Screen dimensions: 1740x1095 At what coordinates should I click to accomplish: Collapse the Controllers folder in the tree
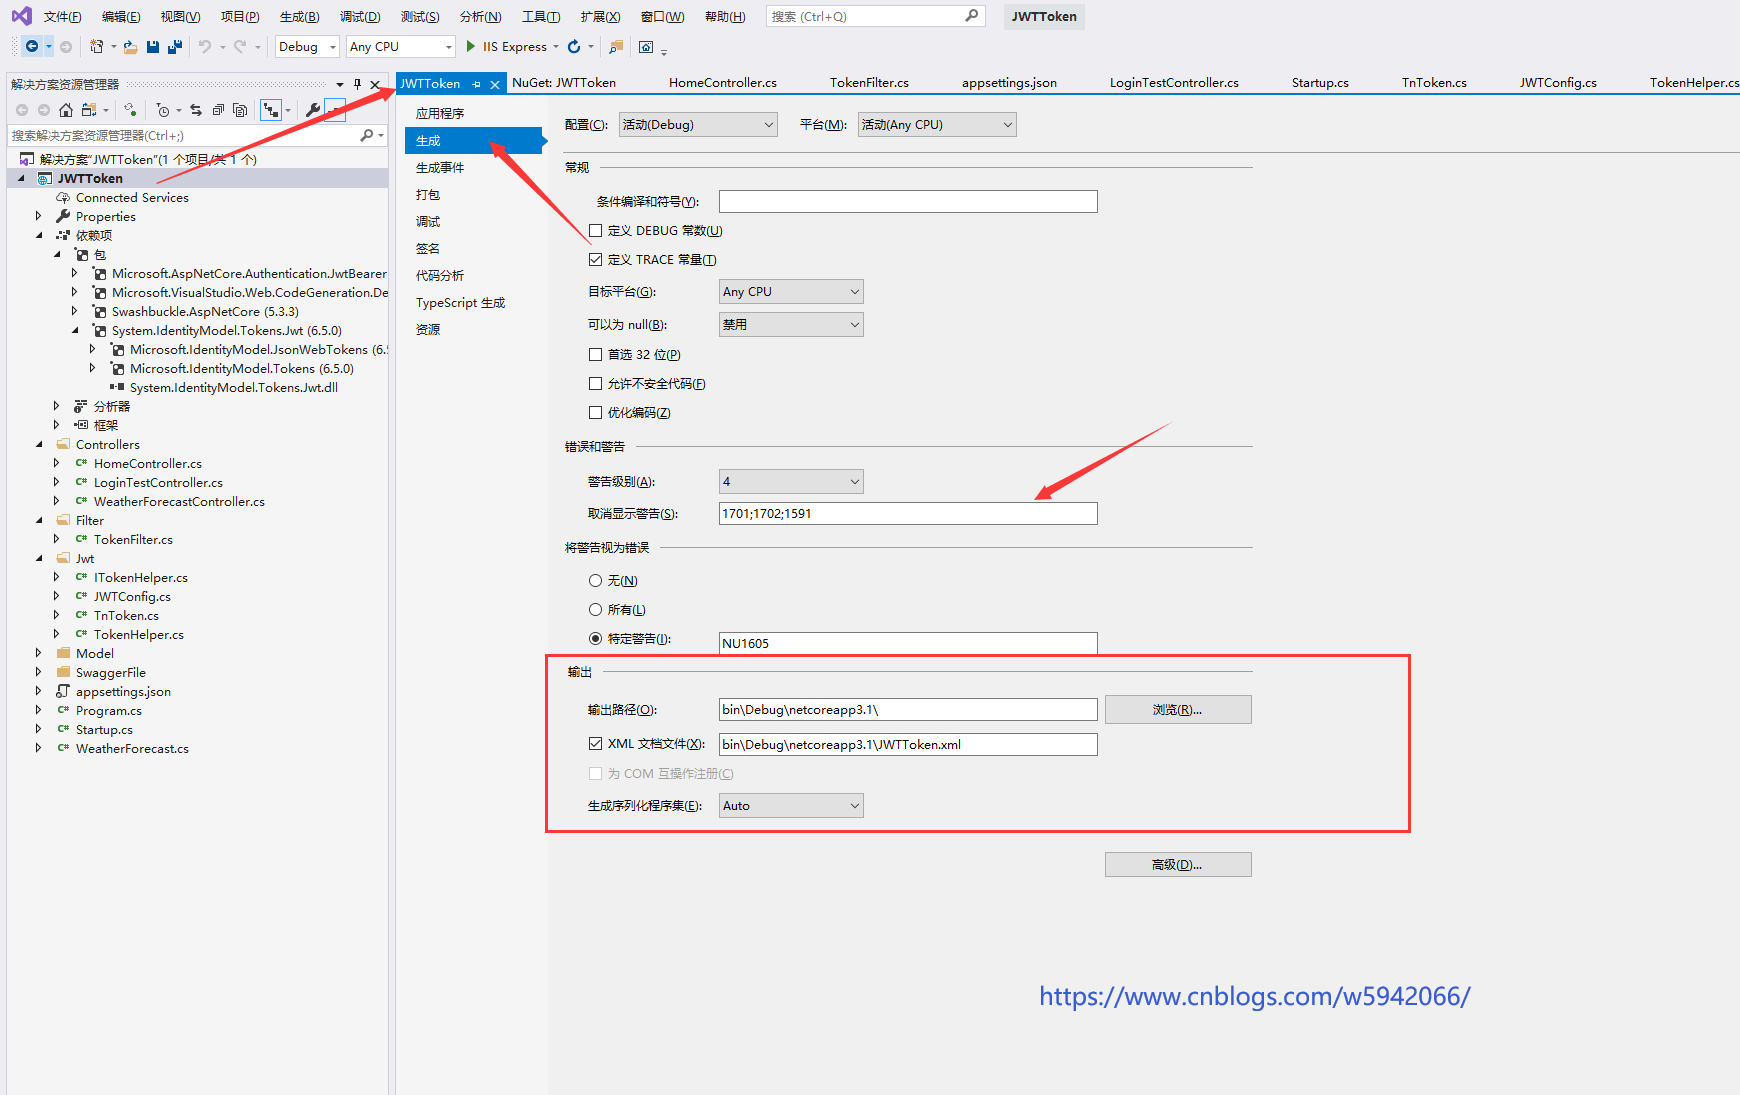click(39, 445)
